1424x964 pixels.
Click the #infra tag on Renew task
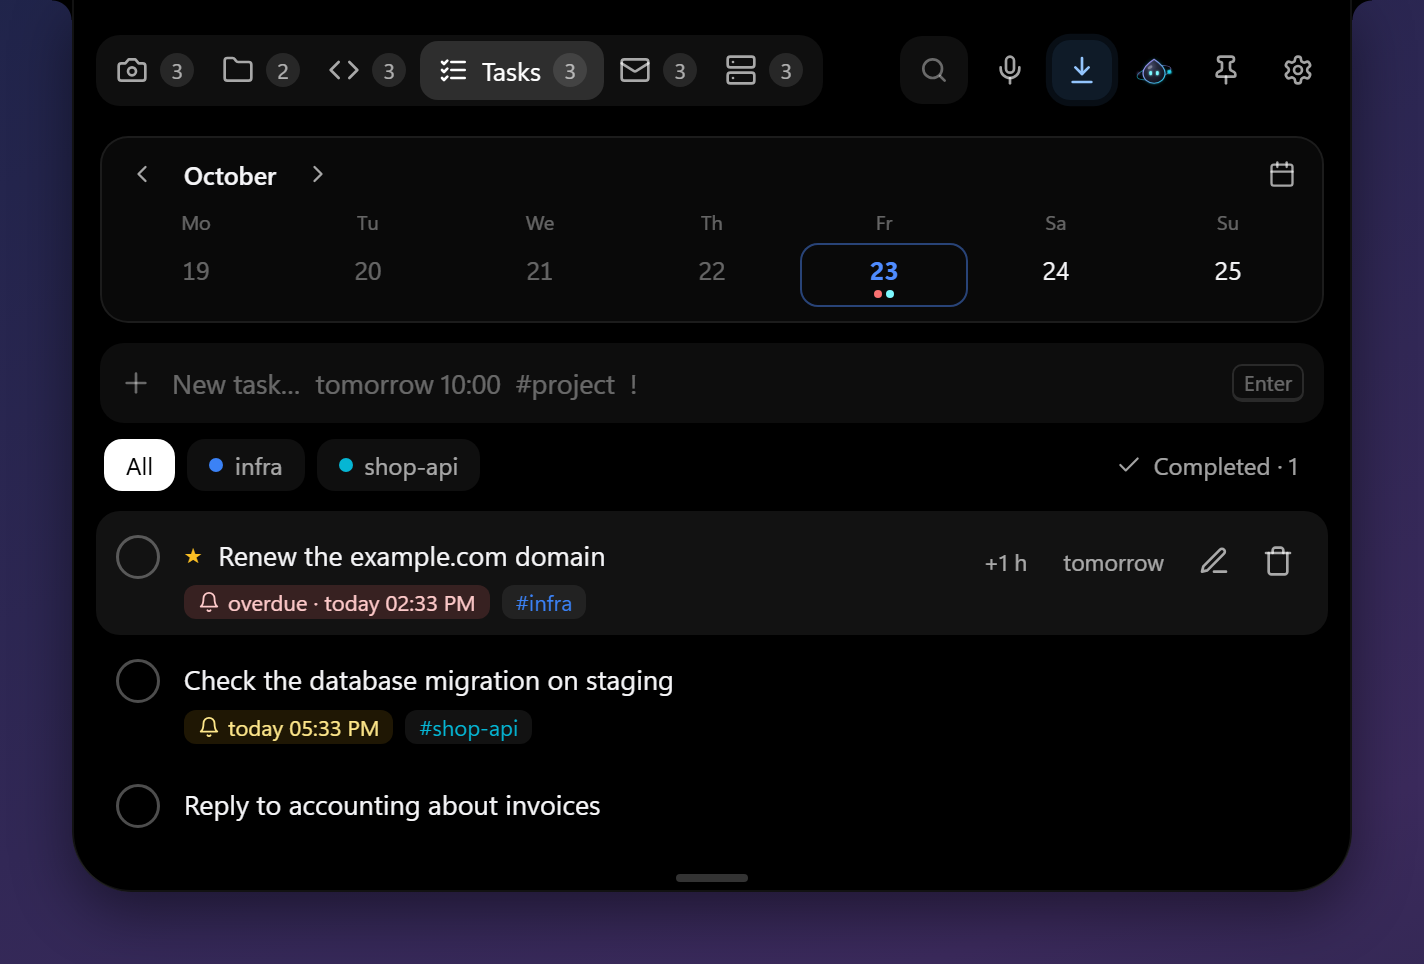(x=544, y=603)
